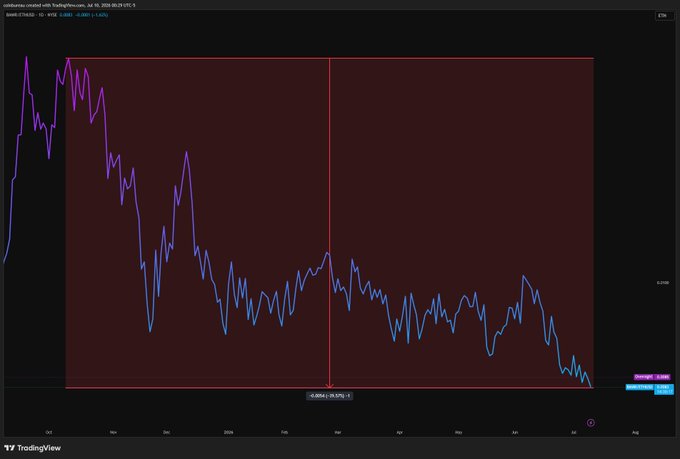Click the purple Overnight price label
The height and width of the screenshot is (459, 680).
(652, 377)
